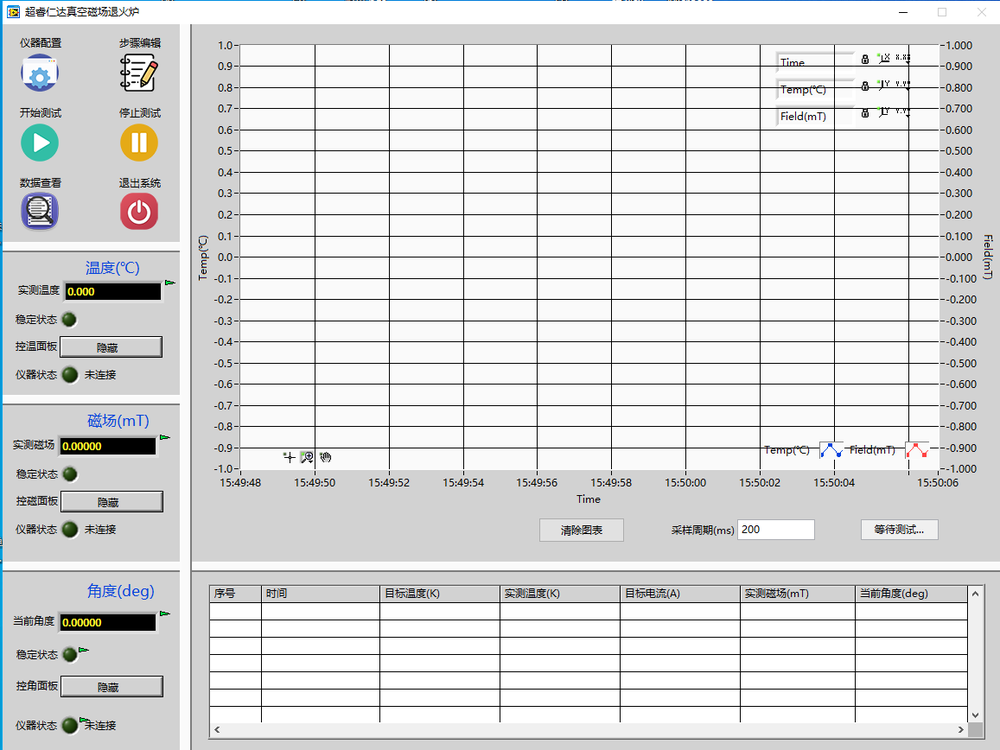Select the graph zoom tool
1000x750 pixels.
pos(307,457)
